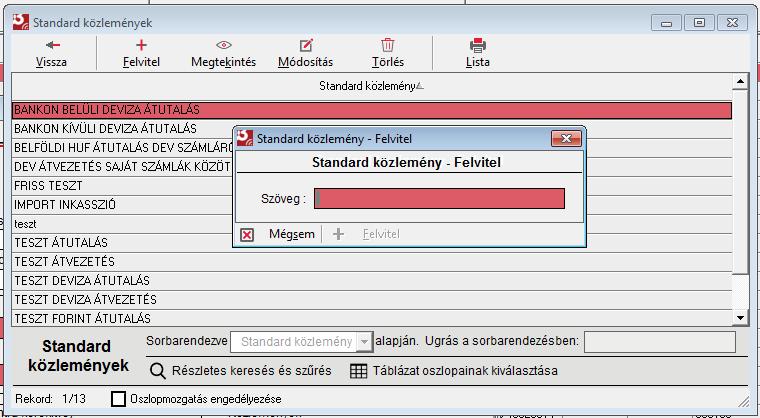
Task: Click the vertical scrollbar thumb of the list
Action: pyautogui.click(x=740, y=182)
